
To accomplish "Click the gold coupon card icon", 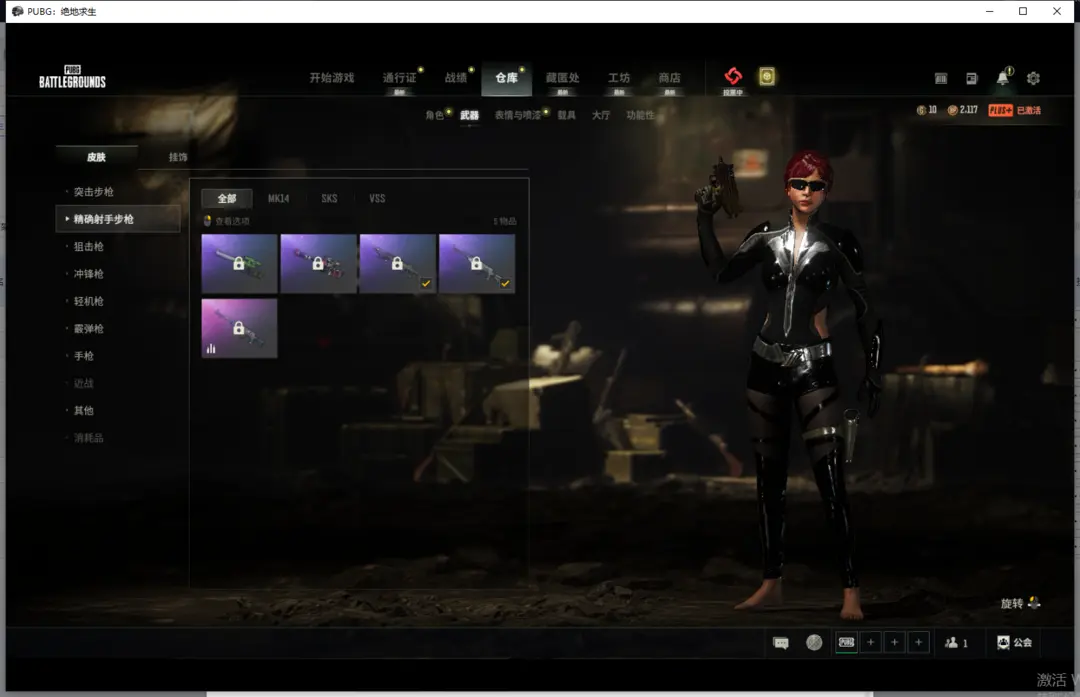I will point(767,76).
